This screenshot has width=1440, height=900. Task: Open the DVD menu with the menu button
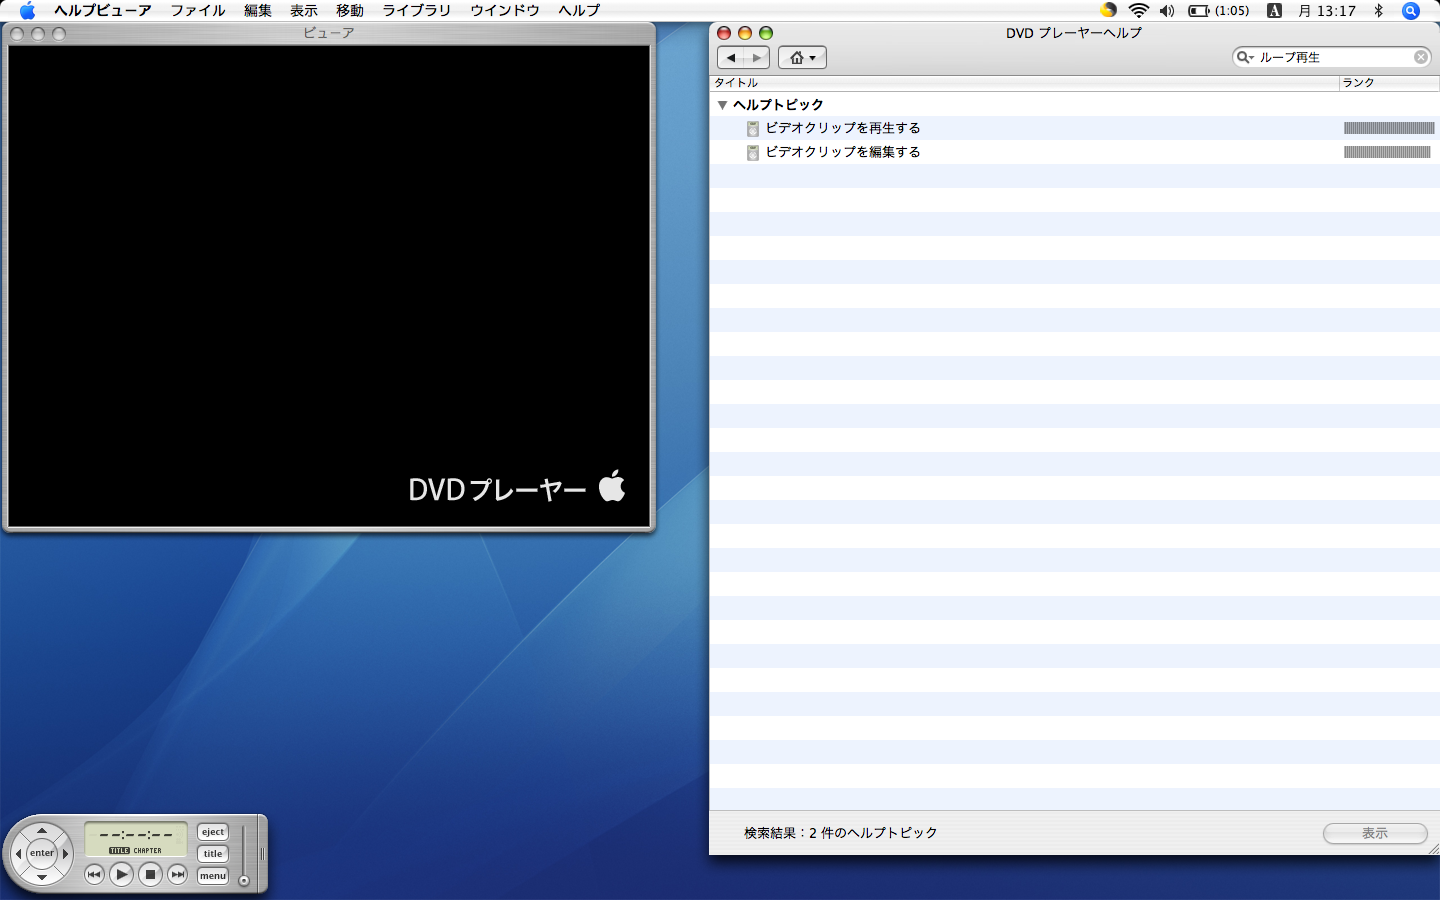point(213,876)
